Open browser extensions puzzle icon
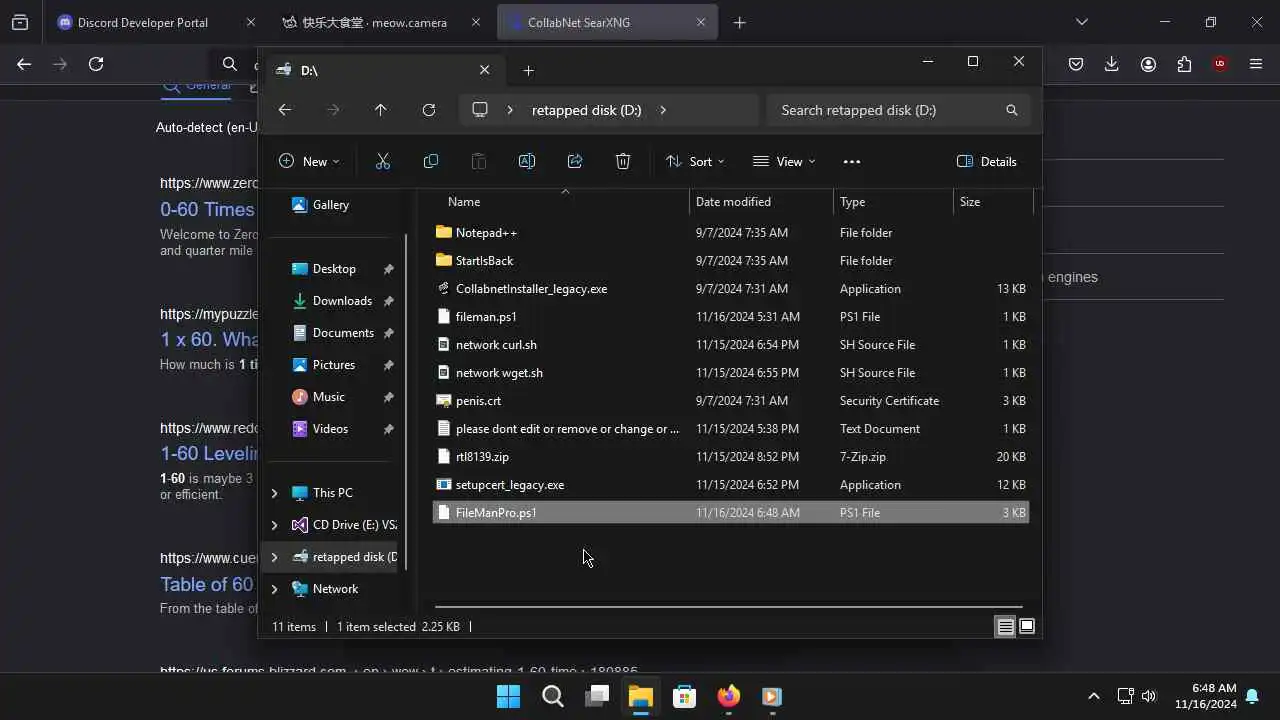This screenshot has width=1280, height=720. click(1184, 64)
